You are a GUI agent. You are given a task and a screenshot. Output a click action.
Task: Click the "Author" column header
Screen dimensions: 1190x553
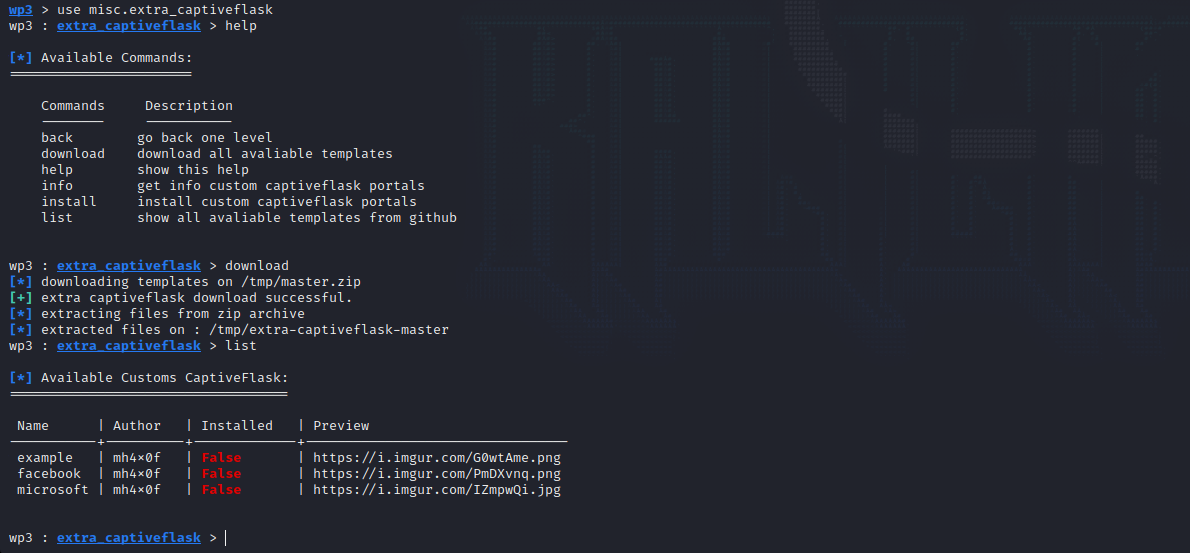137,426
